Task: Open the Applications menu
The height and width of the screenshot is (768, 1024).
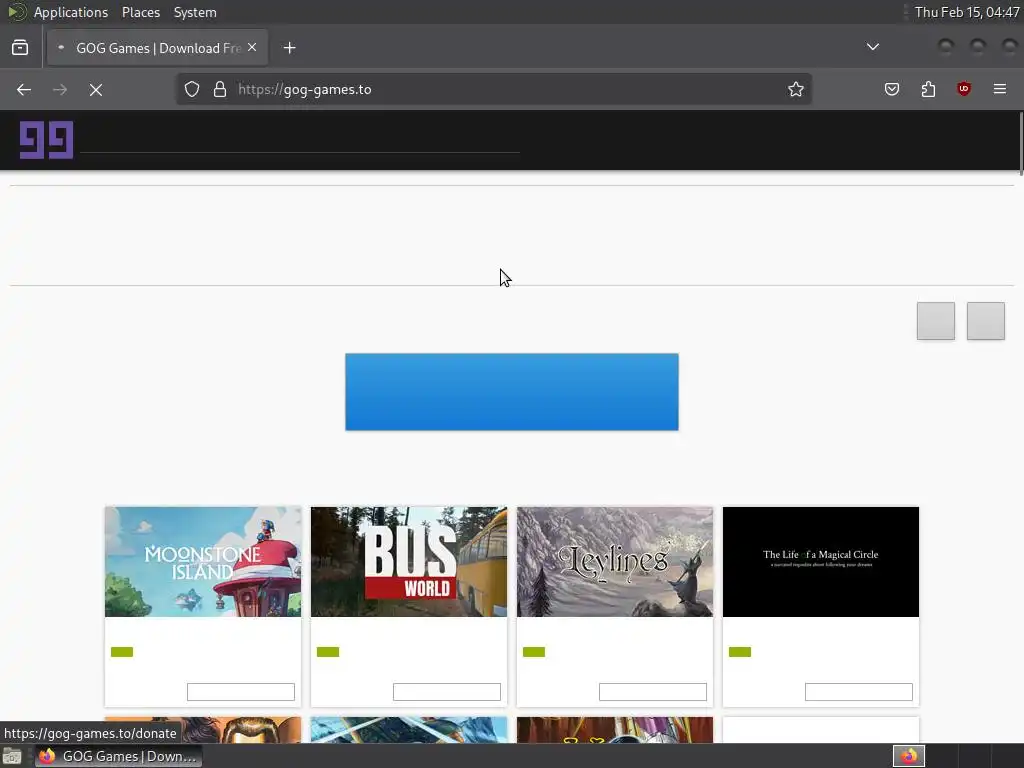Action: pyautogui.click(x=71, y=12)
